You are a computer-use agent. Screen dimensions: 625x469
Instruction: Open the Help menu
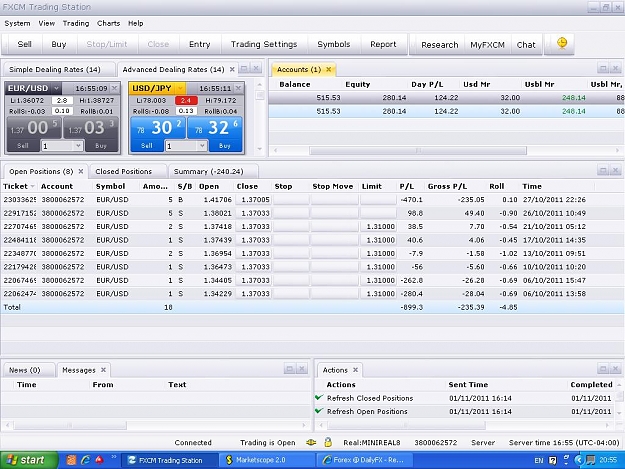[x=136, y=24]
